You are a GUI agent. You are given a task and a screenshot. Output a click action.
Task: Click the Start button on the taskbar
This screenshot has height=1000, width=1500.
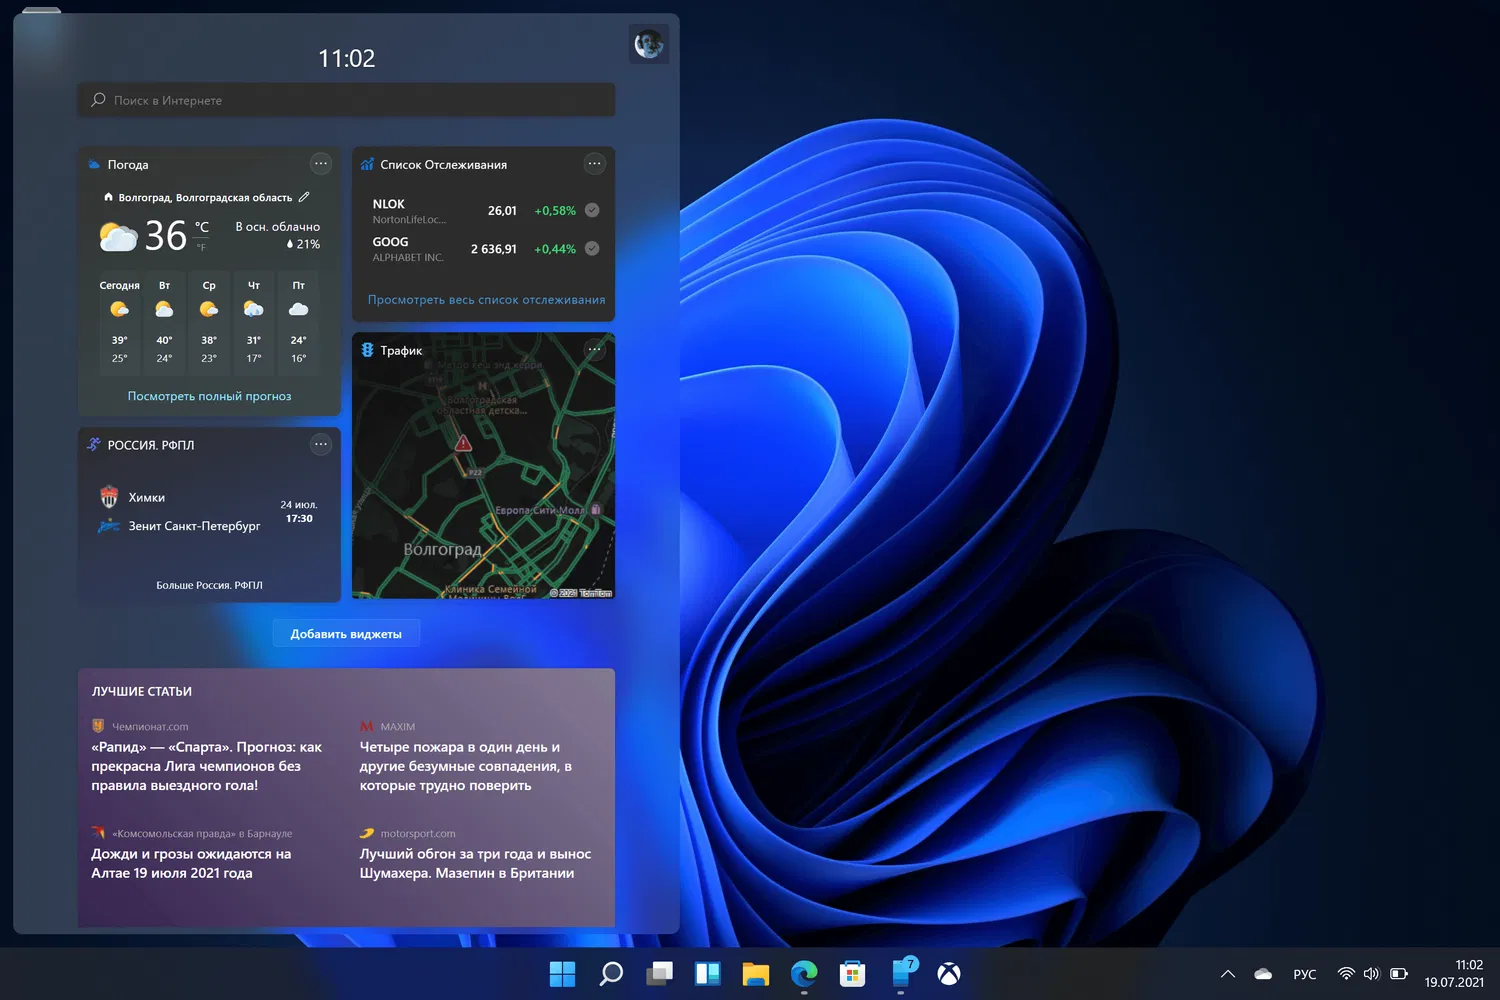[x=563, y=974]
